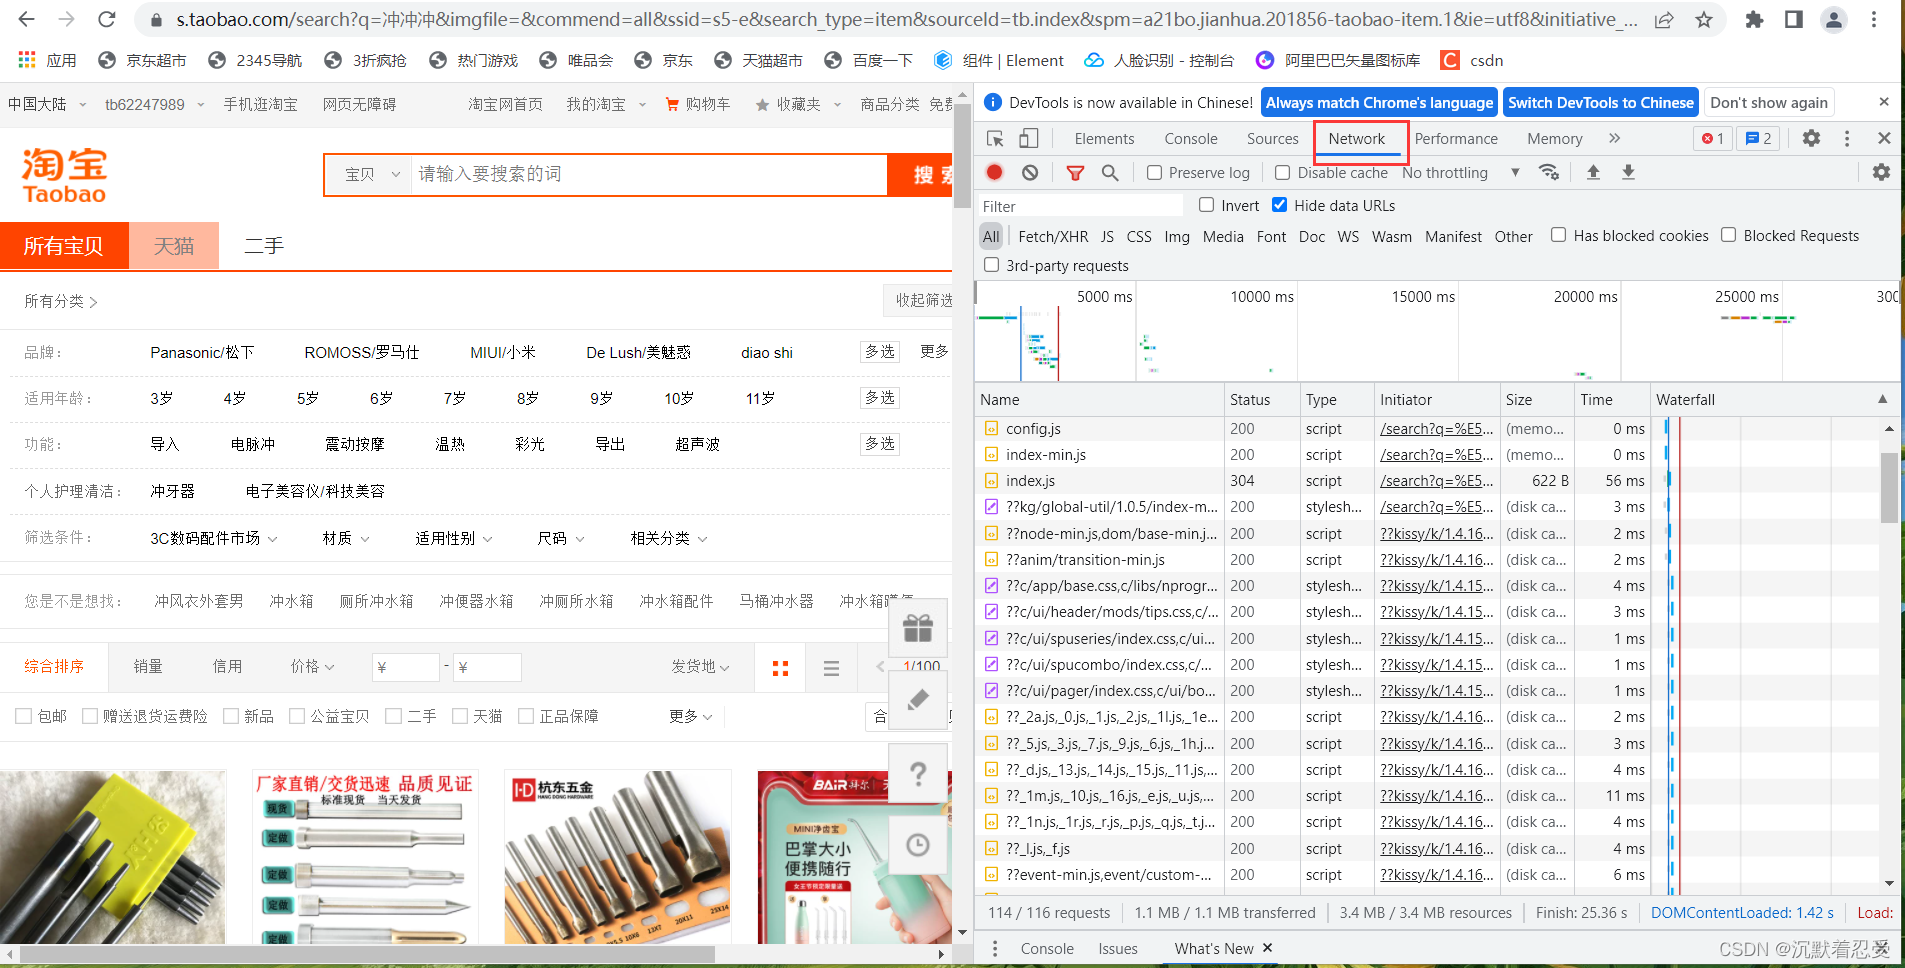This screenshot has width=1905, height=968.
Task: Check the 包邮 free shipping checkbox
Action: pos(24,716)
